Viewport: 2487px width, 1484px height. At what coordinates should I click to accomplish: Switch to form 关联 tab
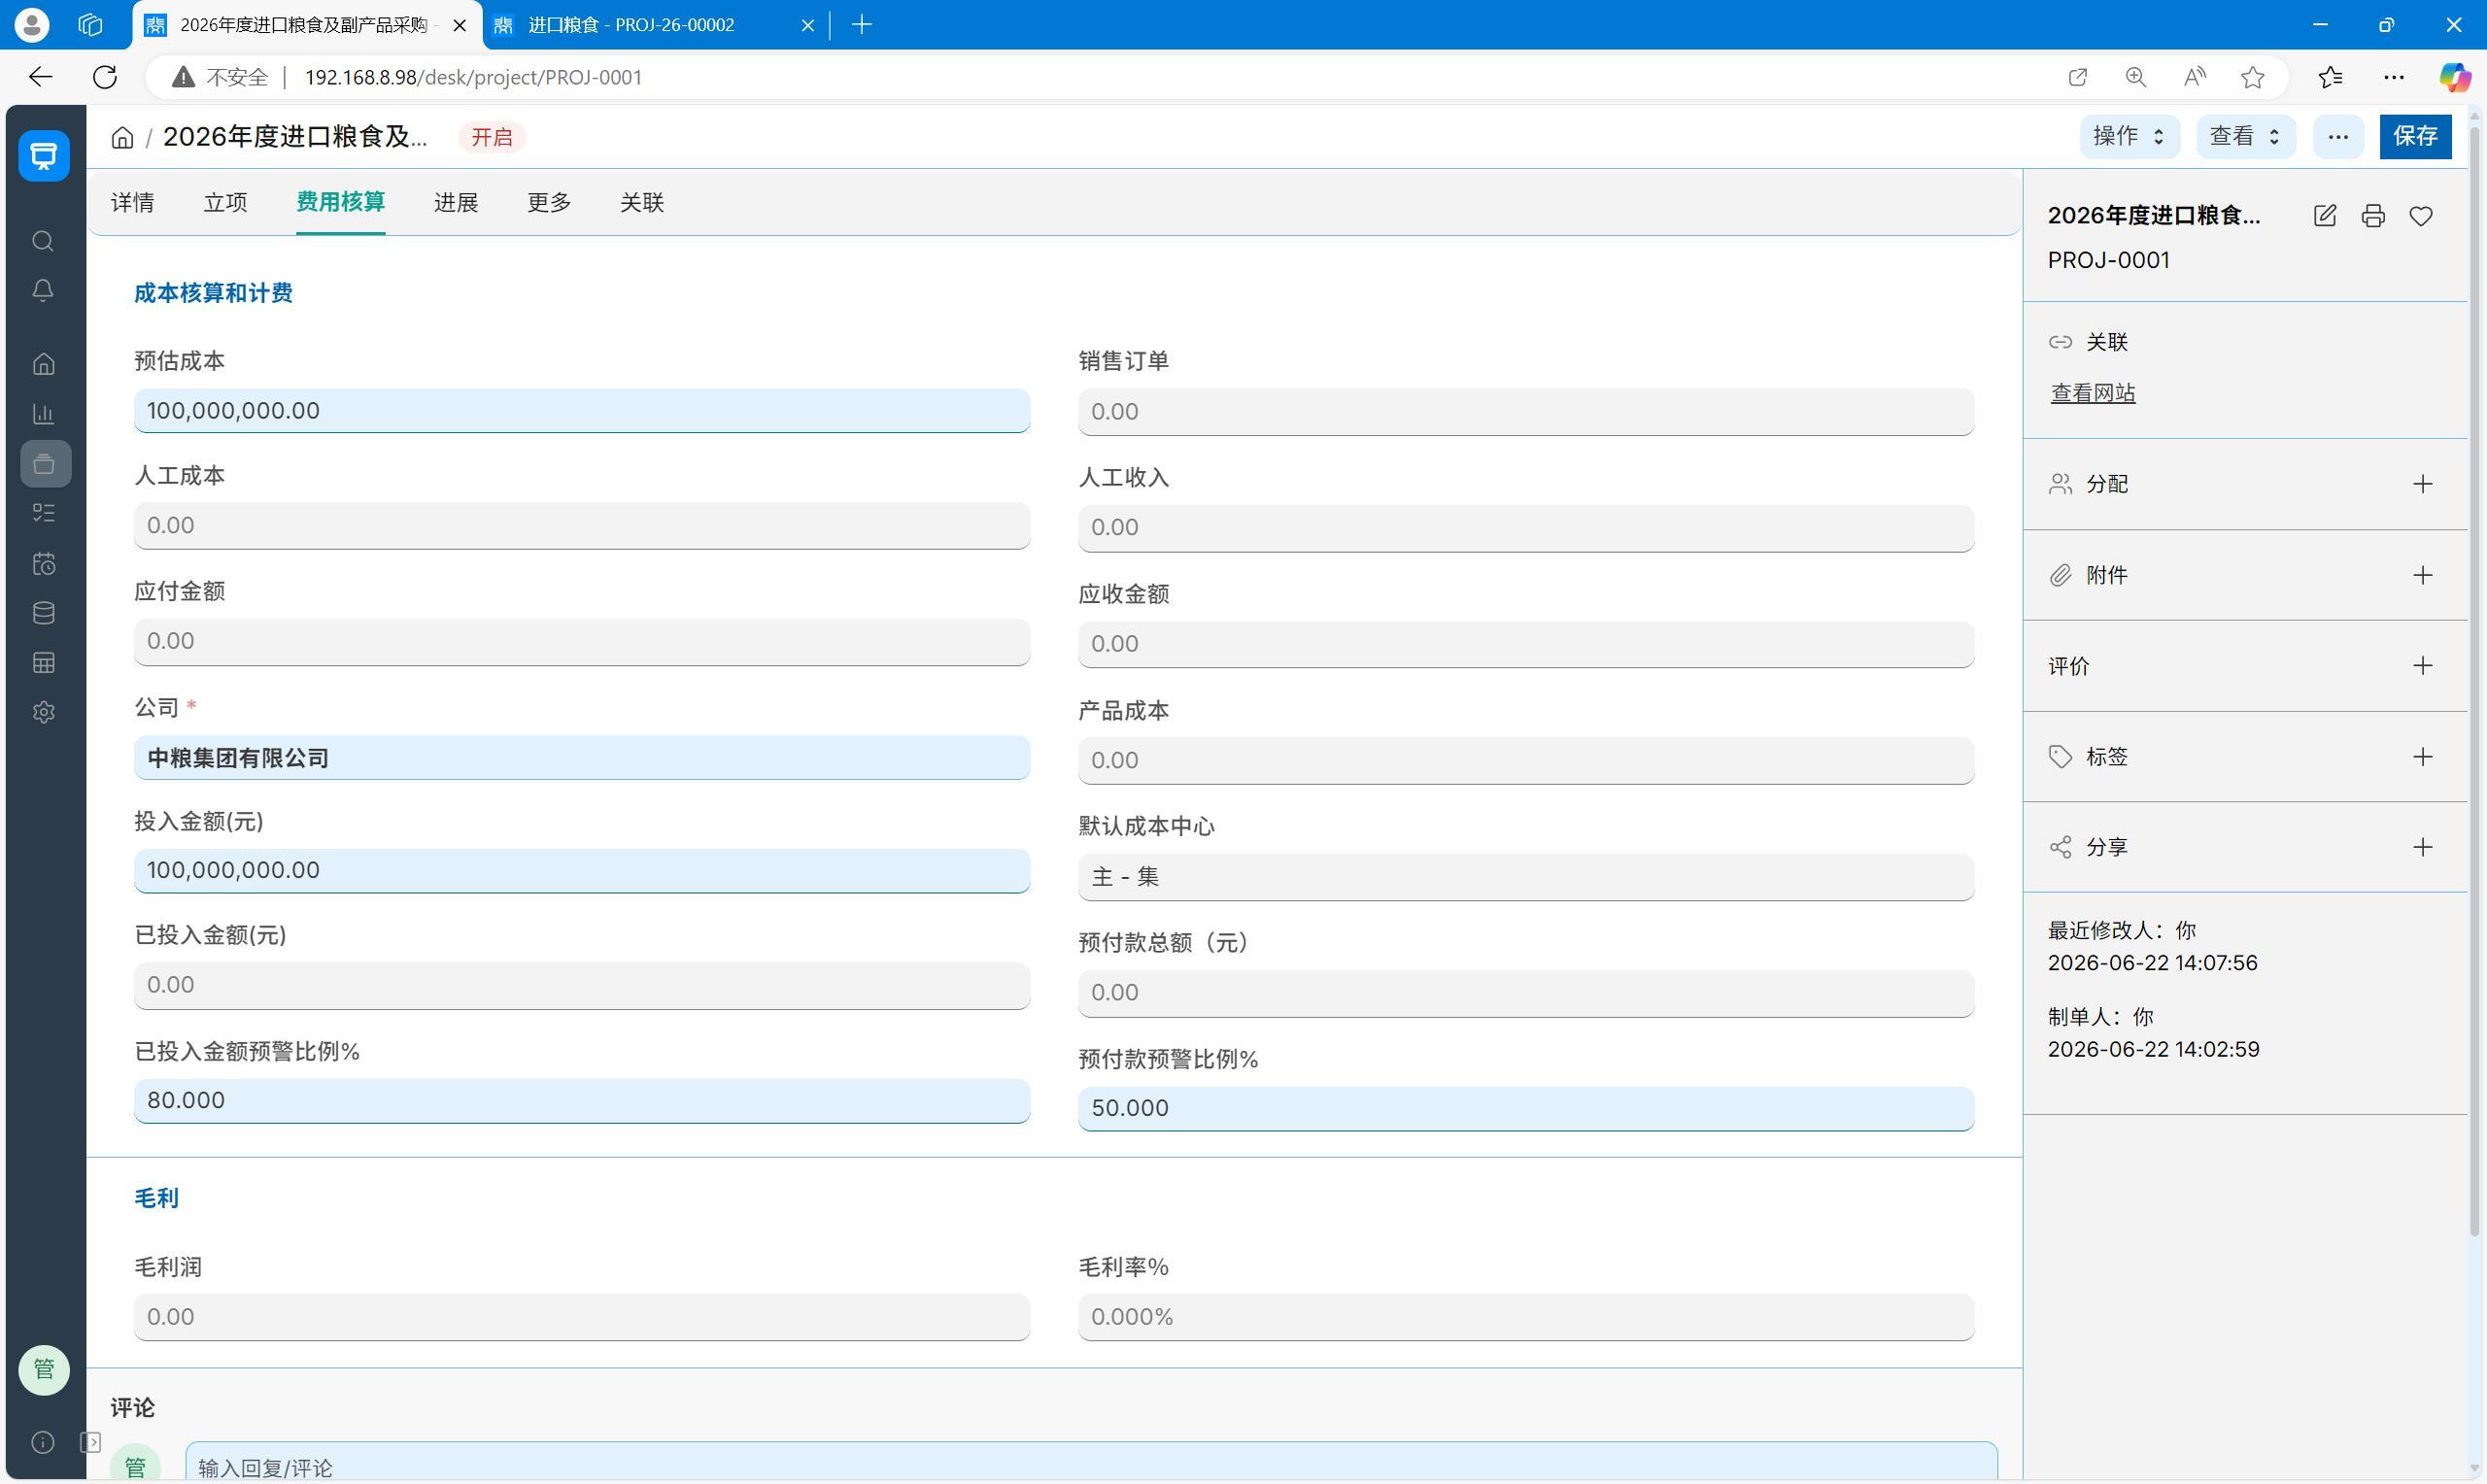coord(642,203)
